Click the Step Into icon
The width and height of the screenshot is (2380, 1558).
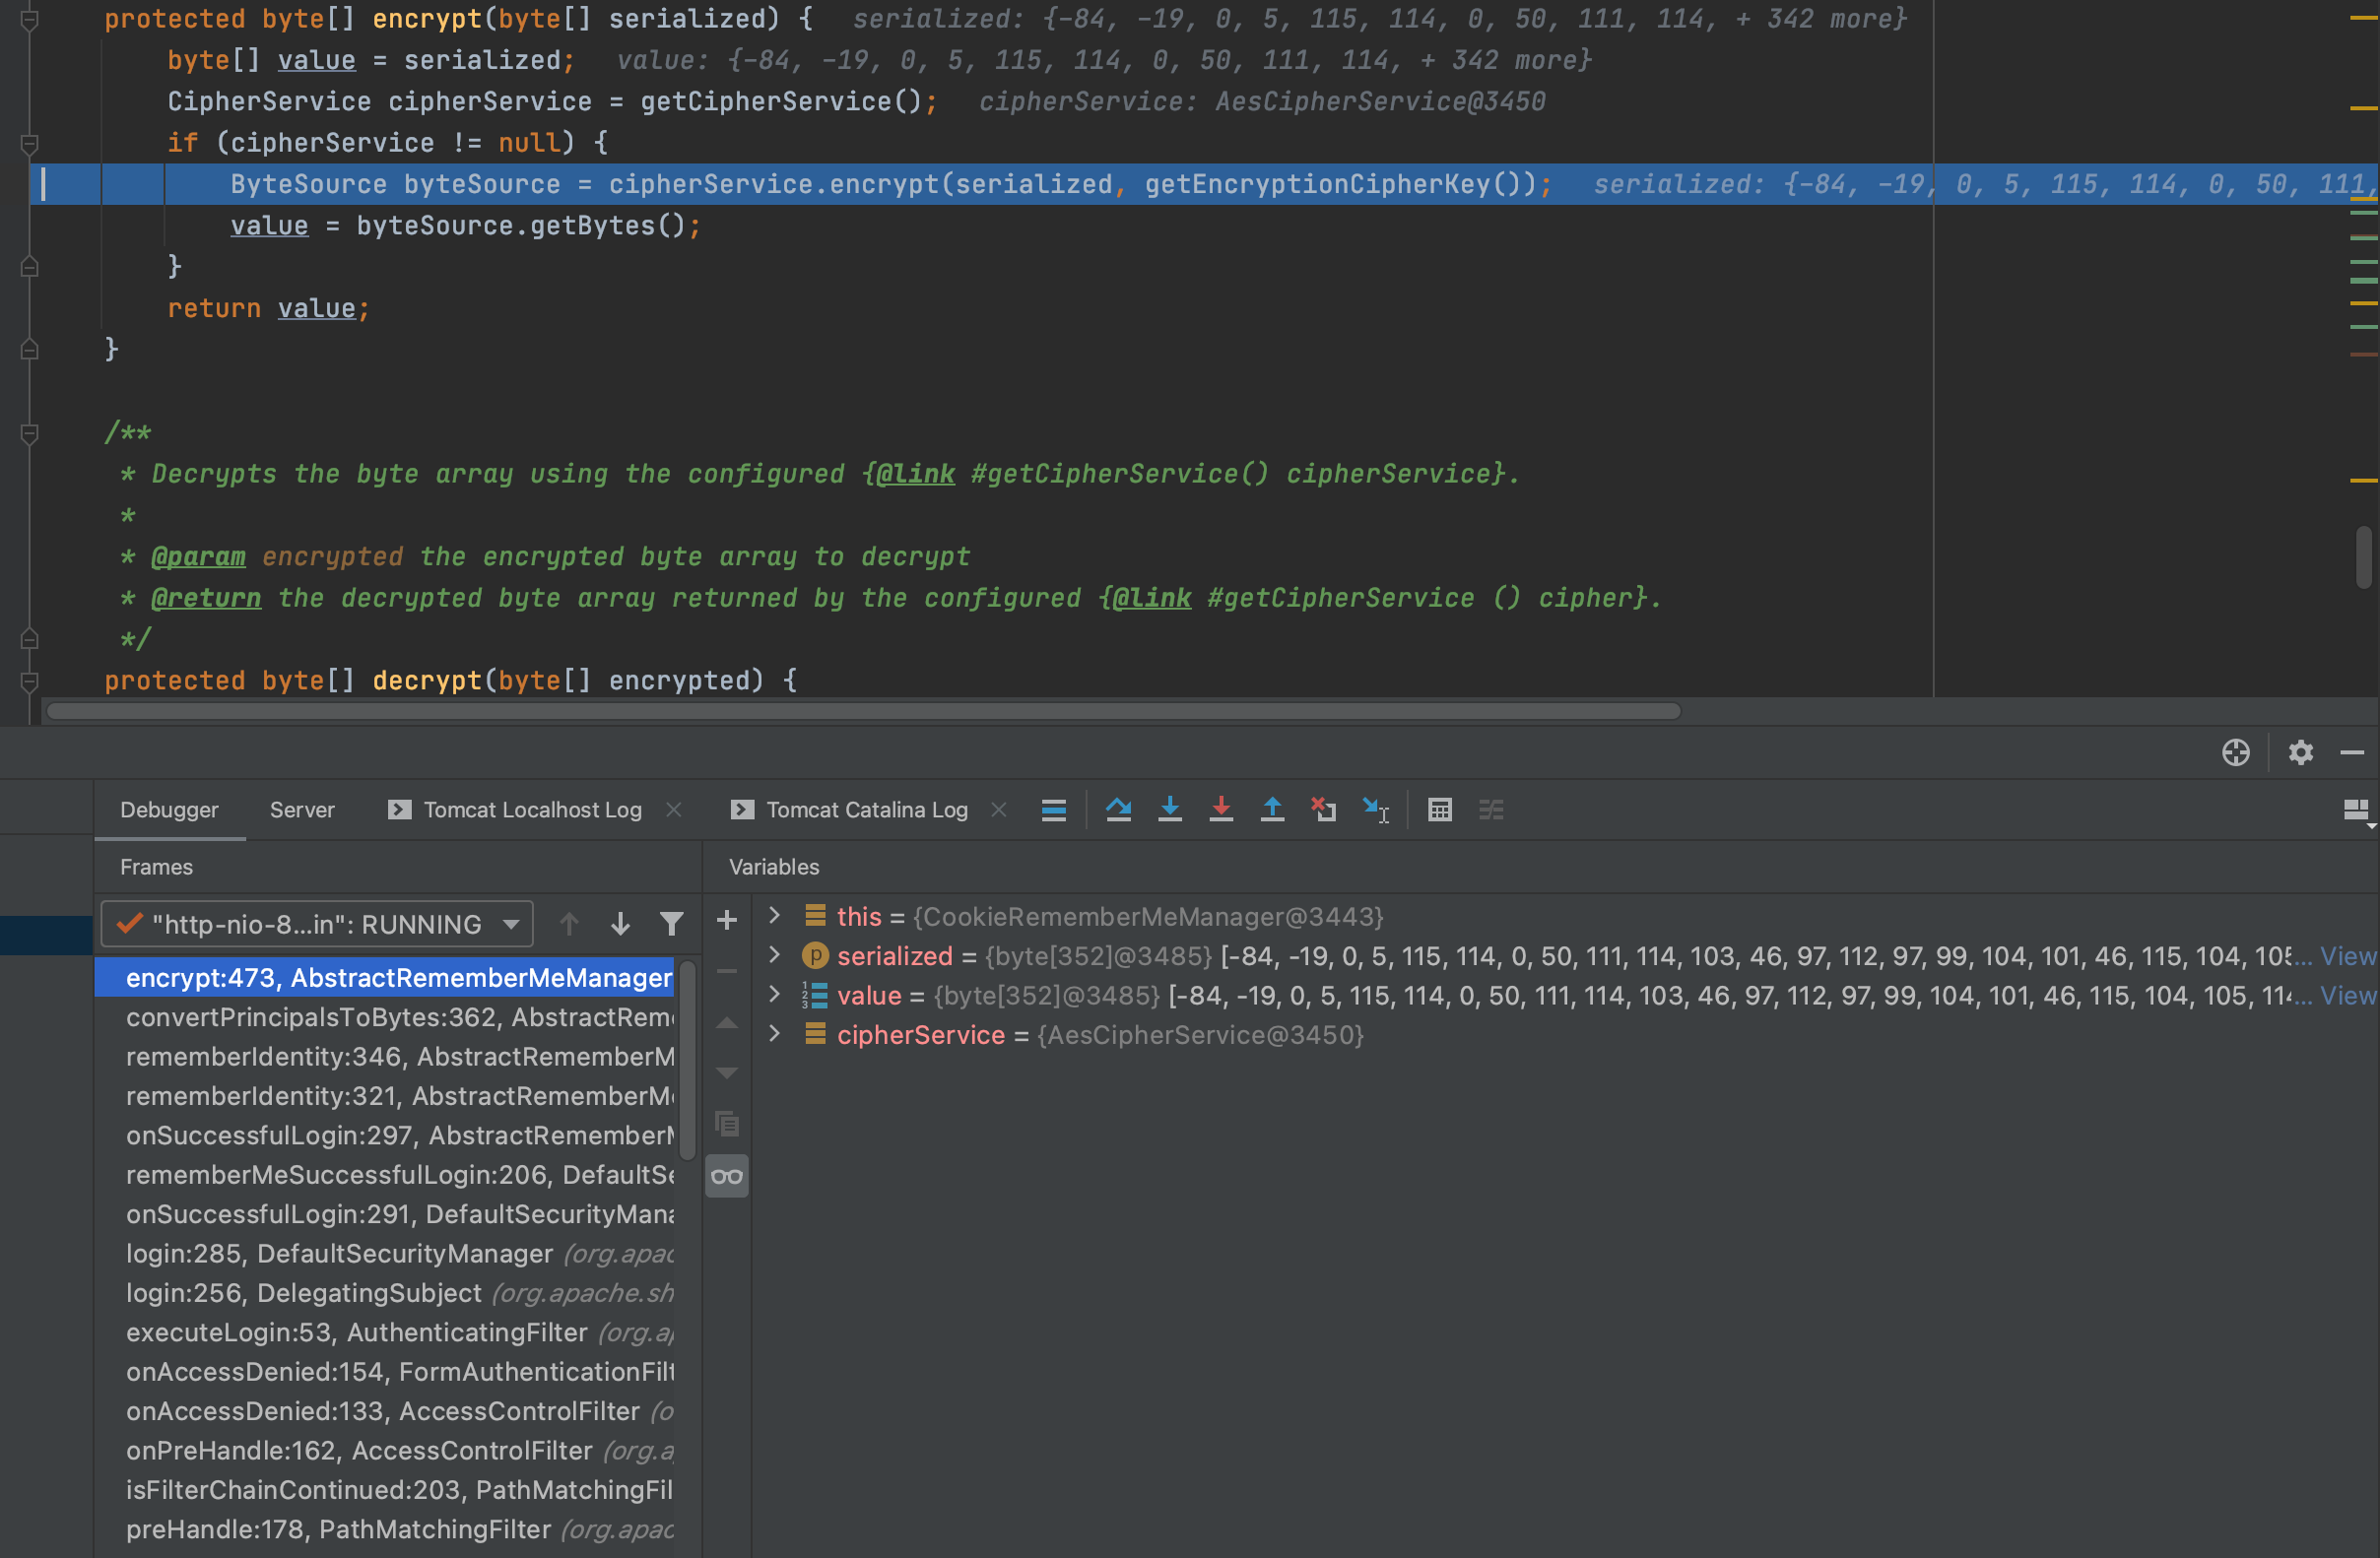1169,809
